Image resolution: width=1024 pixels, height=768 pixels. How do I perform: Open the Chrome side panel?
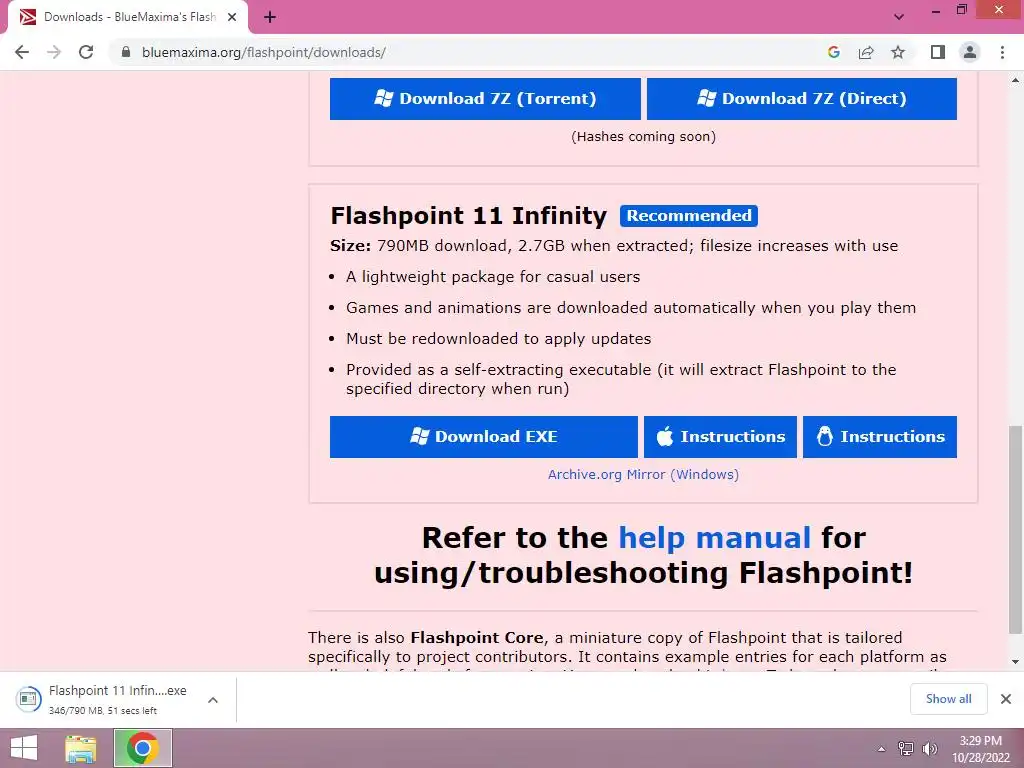point(938,52)
